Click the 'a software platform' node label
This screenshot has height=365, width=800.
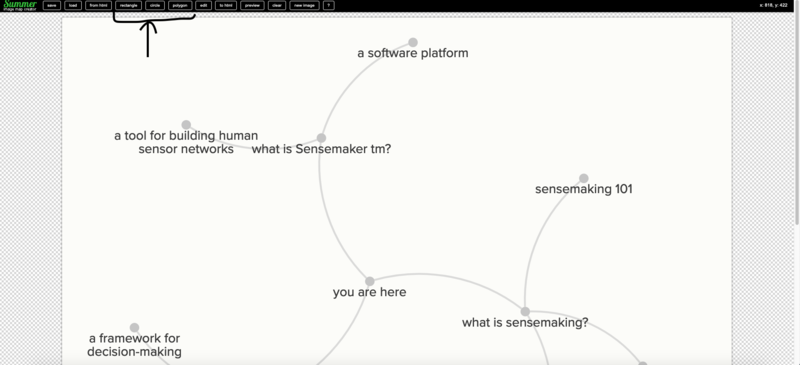tap(413, 53)
